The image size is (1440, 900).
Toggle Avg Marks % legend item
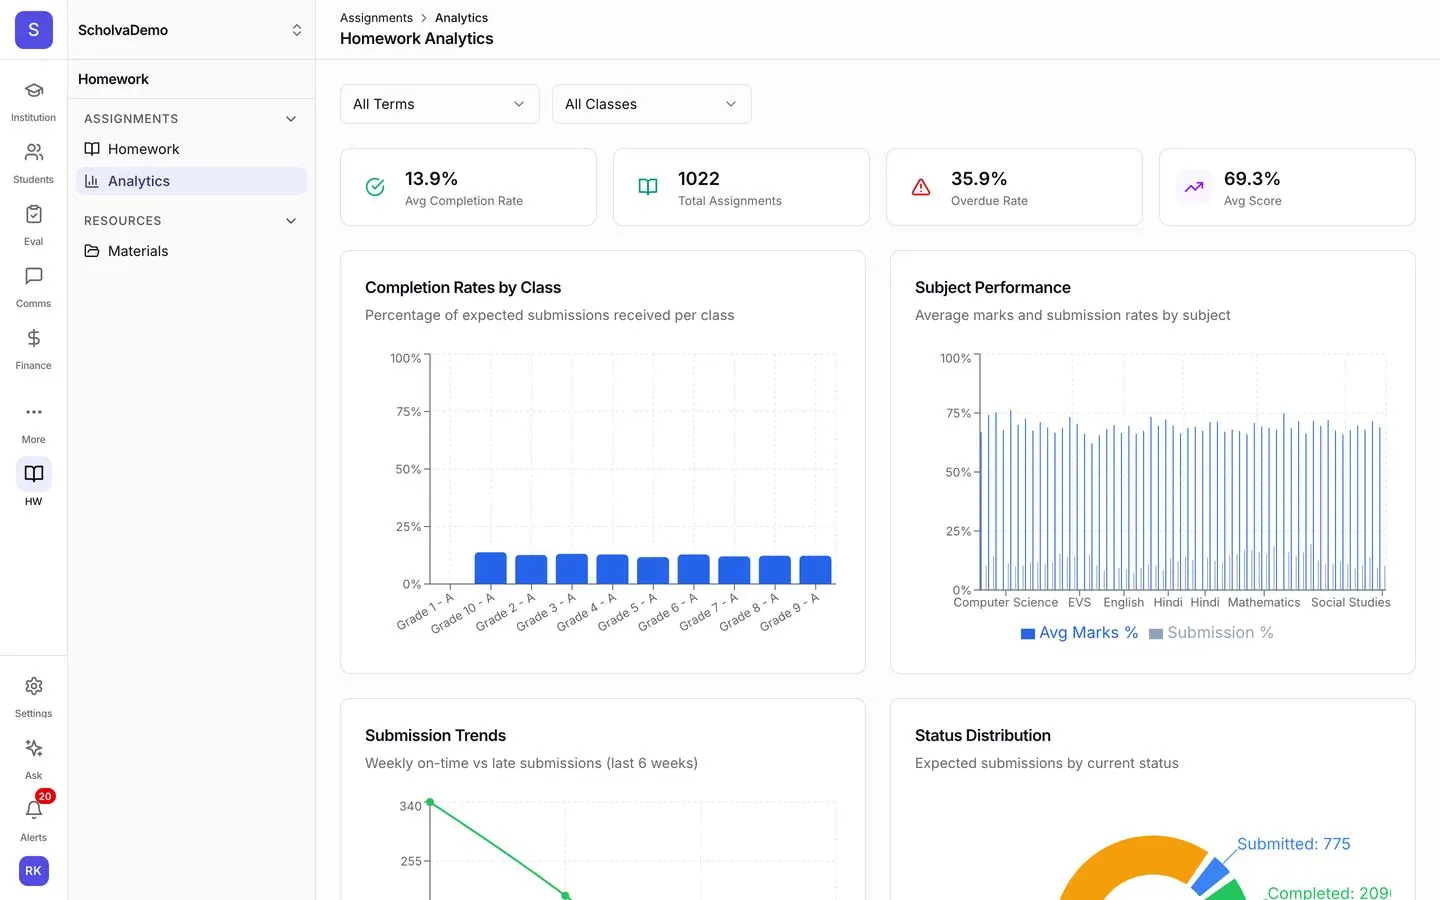click(x=1079, y=633)
